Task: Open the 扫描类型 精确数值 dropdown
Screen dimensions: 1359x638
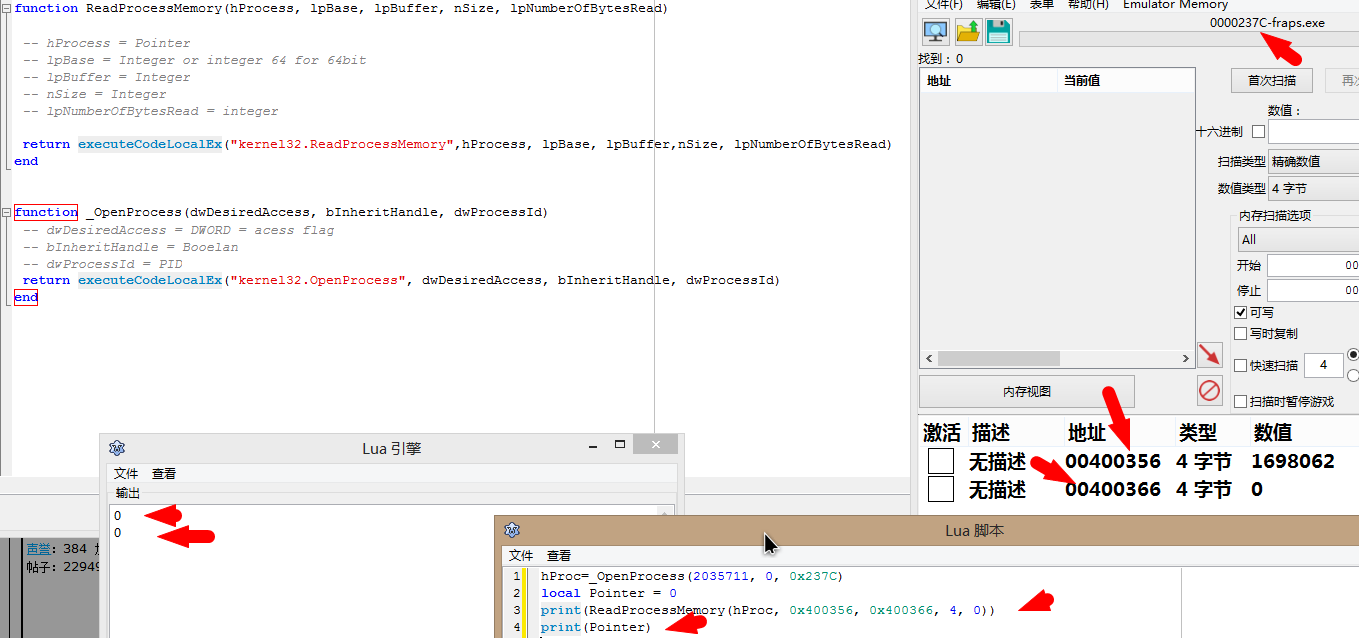Action: pos(1313,161)
